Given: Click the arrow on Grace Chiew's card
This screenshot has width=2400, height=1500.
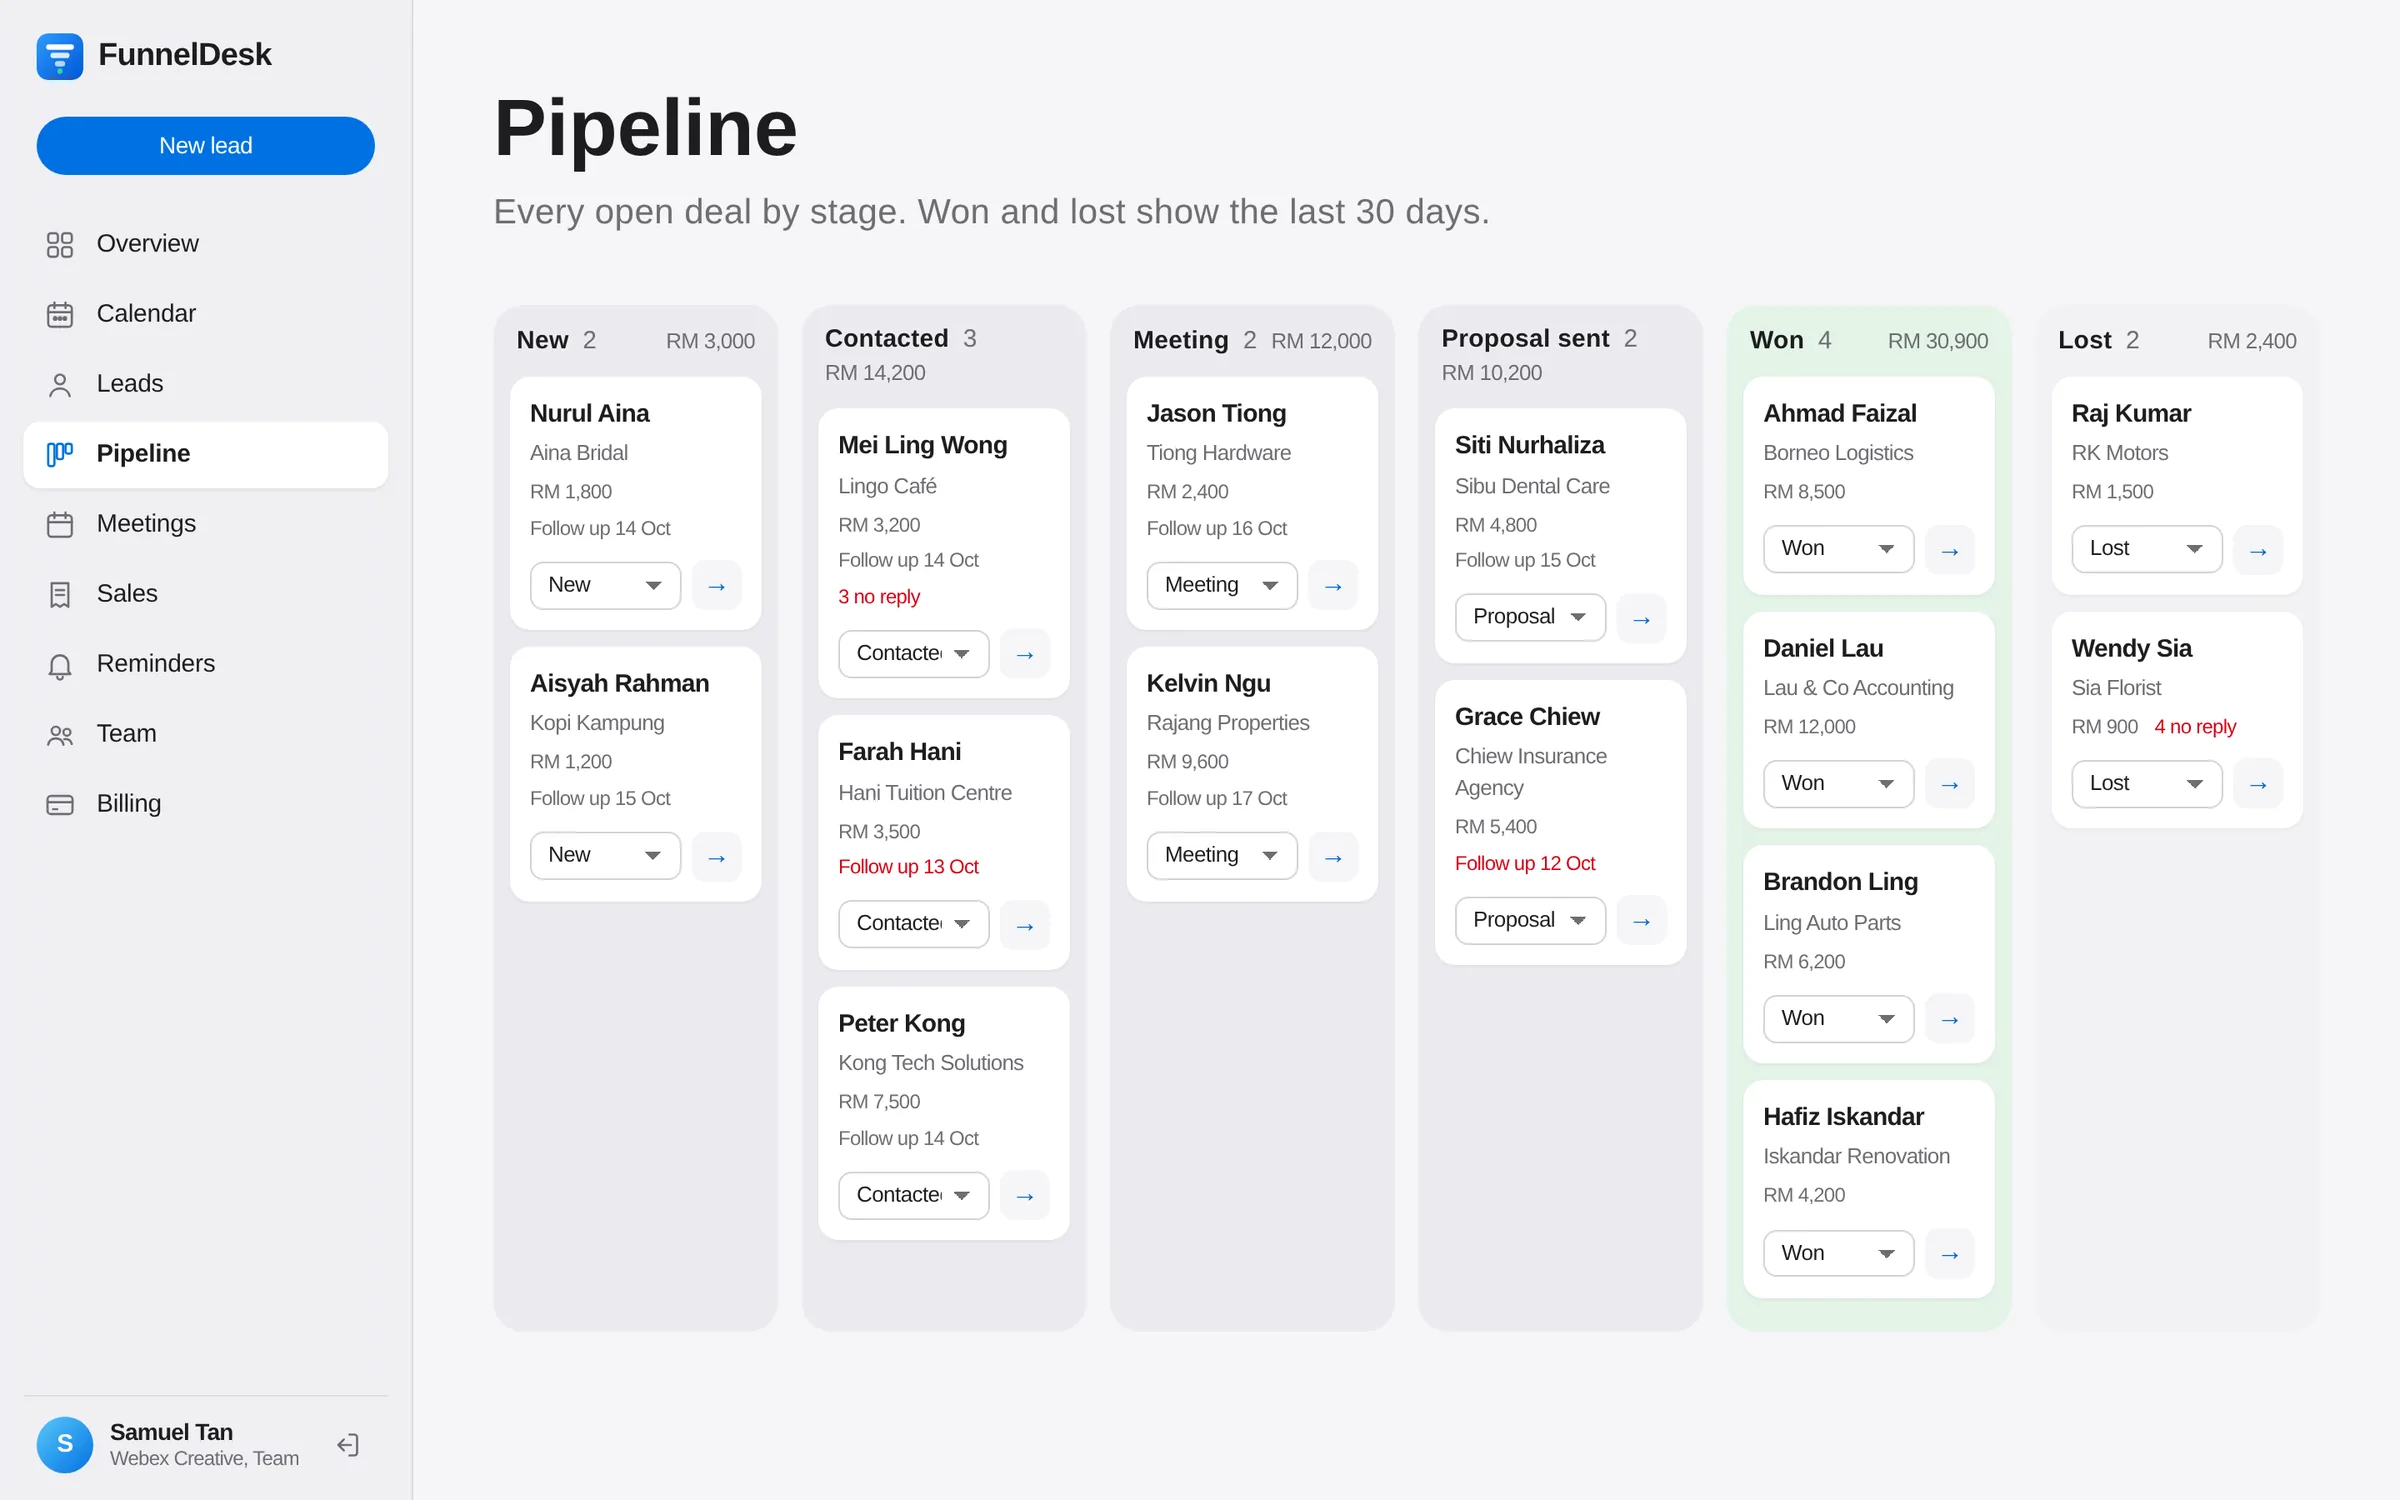Looking at the screenshot, I should [1641, 920].
